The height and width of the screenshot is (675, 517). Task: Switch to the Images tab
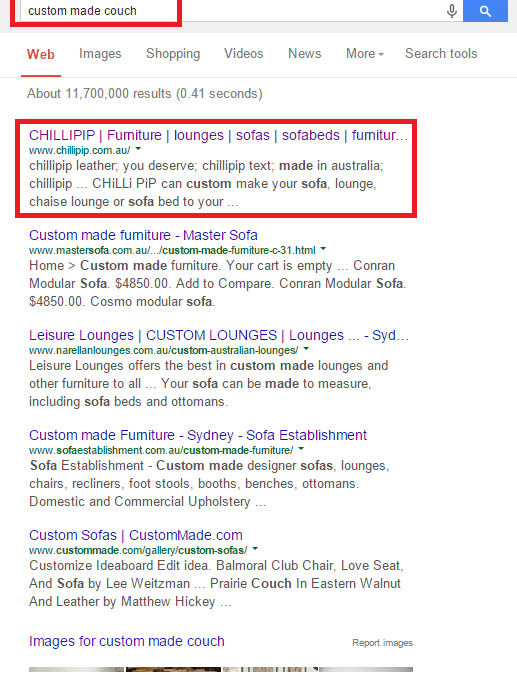[100, 53]
